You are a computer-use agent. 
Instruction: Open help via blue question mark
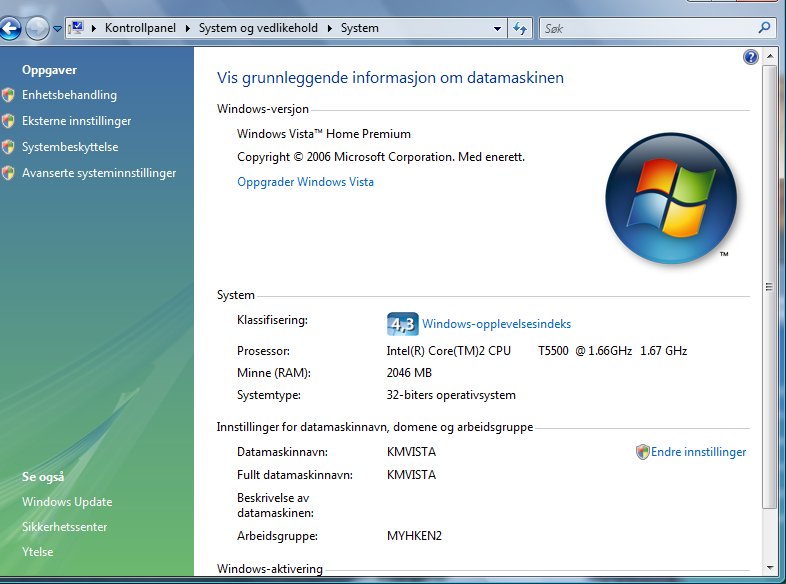[750, 57]
